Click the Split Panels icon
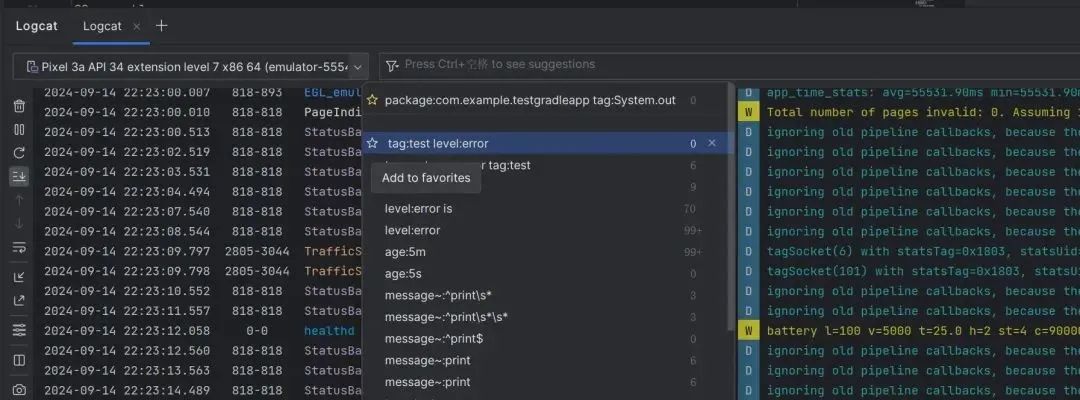1080x400 pixels. tap(19, 360)
